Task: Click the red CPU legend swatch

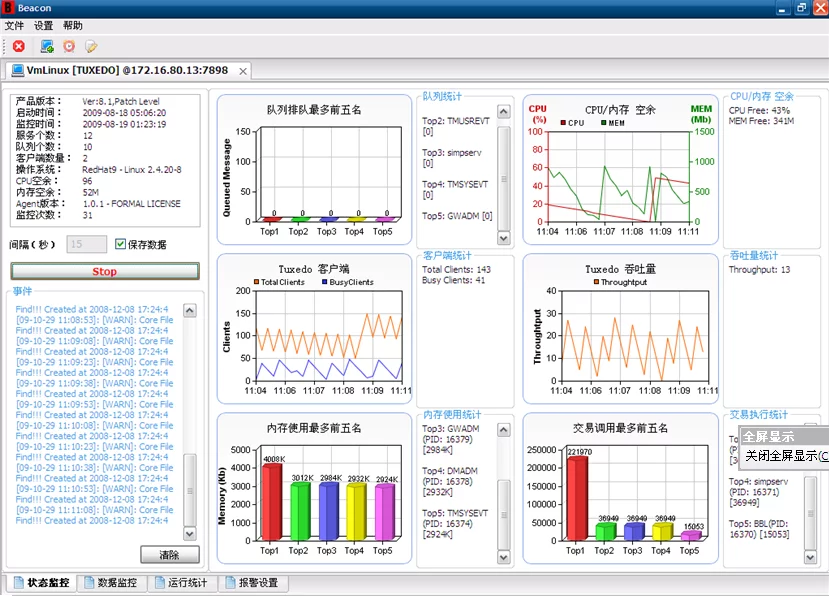Action: [564, 123]
